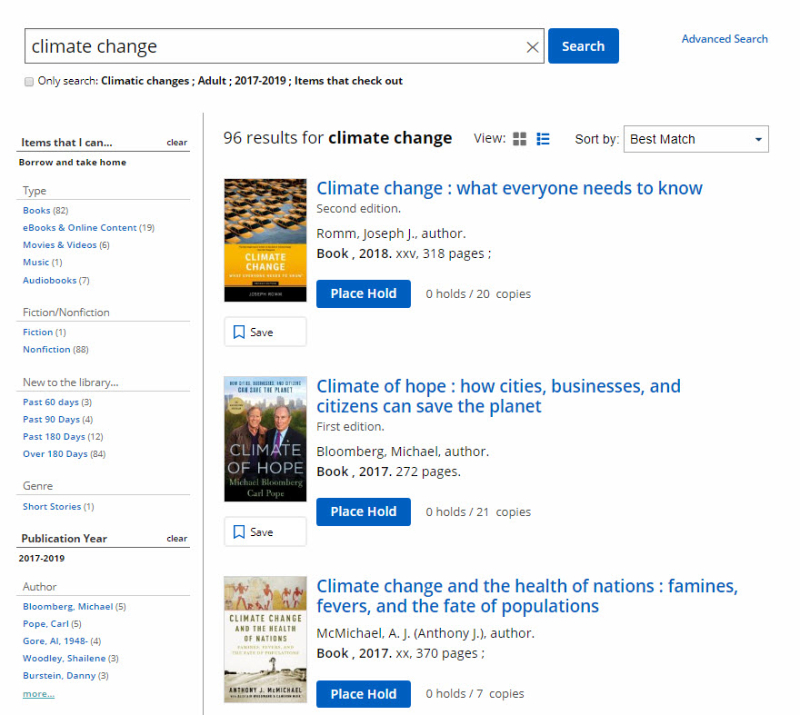This screenshot has height=715, width=800.
Task: Open the Sort by dropdown
Action: click(x=695, y=139)
